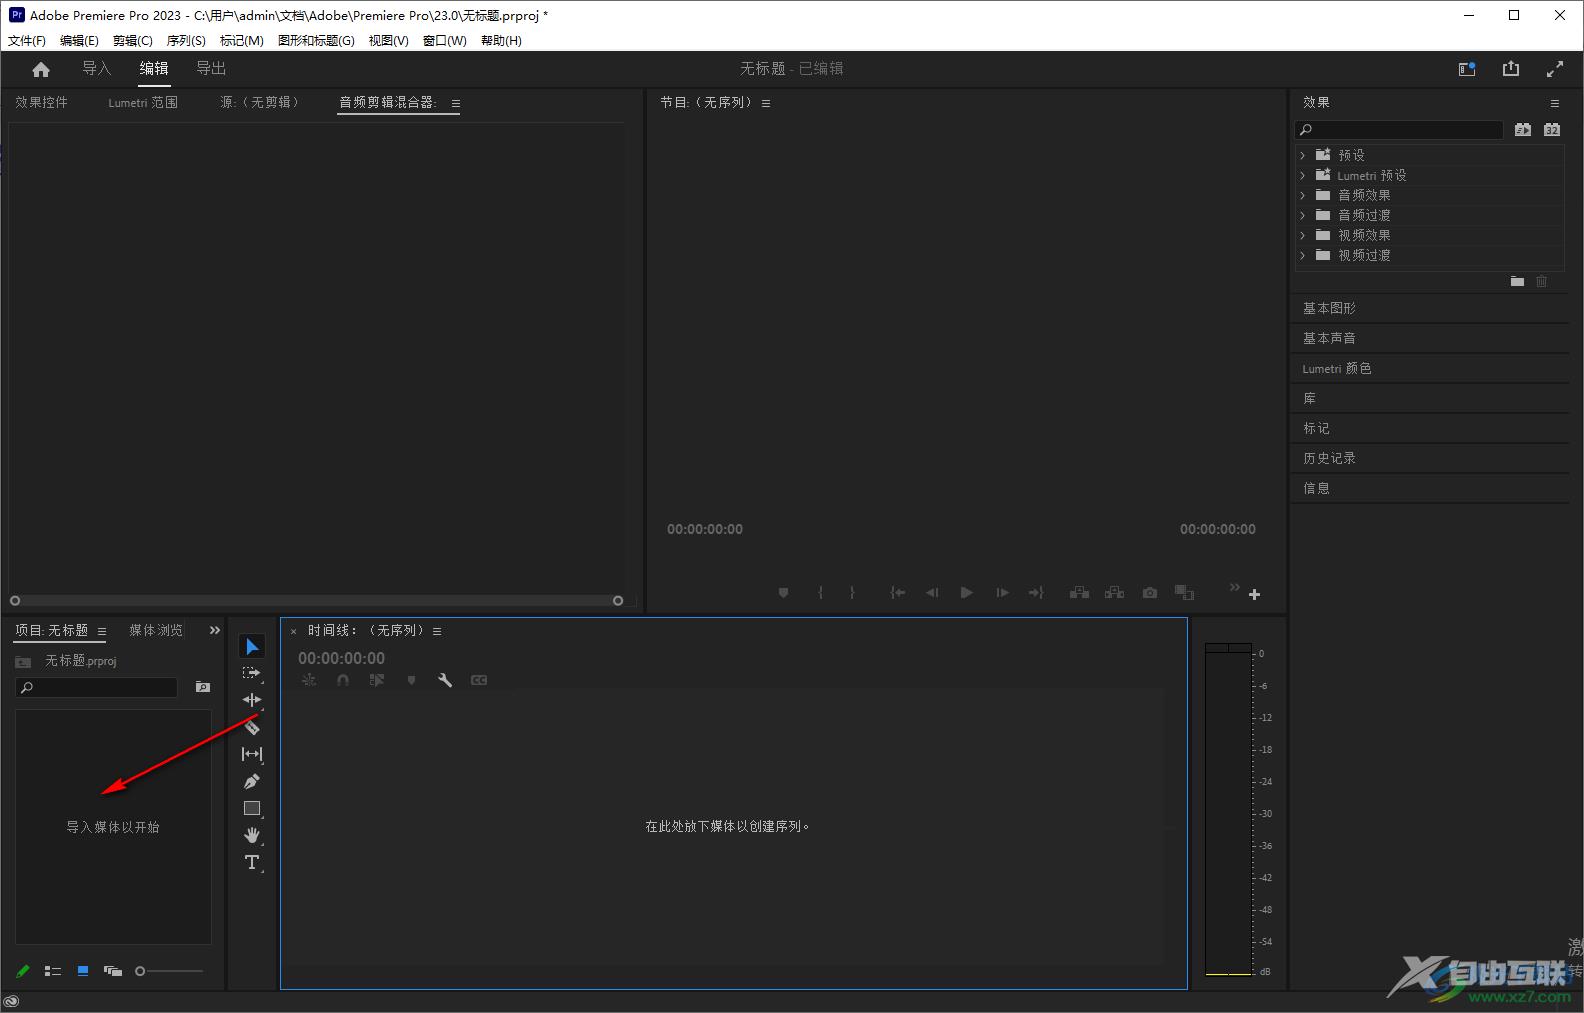Select the Pen tool
1584x1013 pixels.
tap(252, 781)
